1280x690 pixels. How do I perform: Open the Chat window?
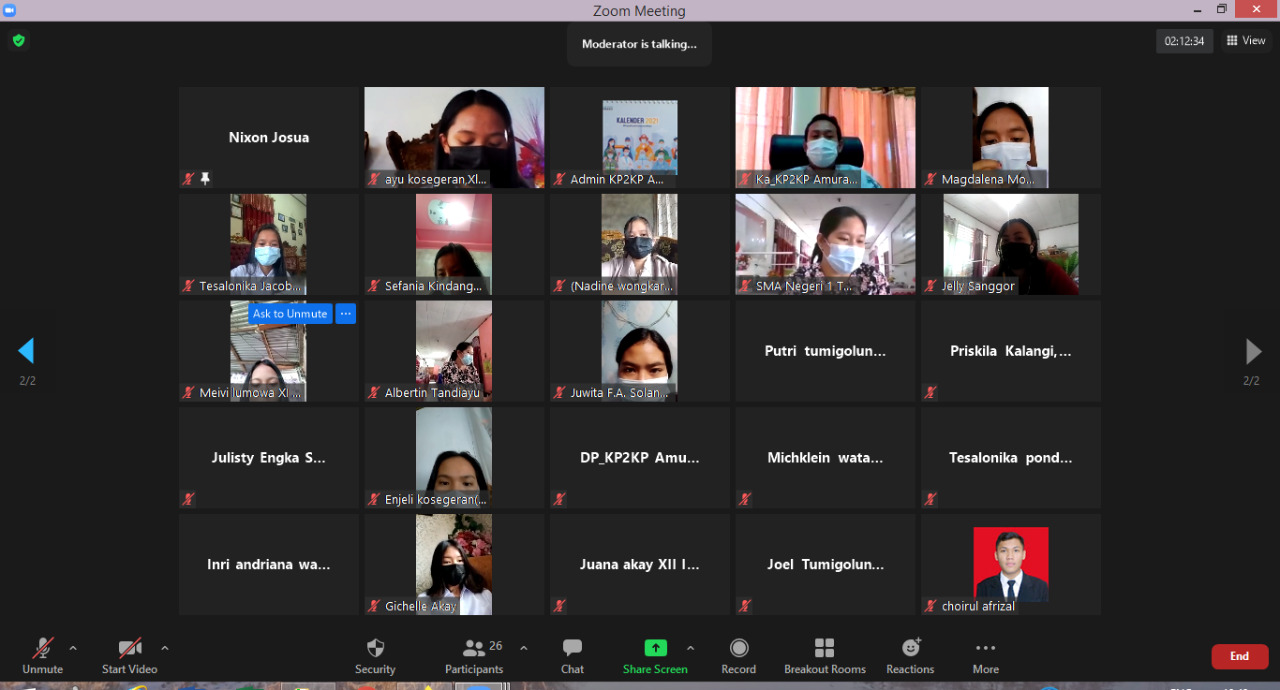[572, 656]
